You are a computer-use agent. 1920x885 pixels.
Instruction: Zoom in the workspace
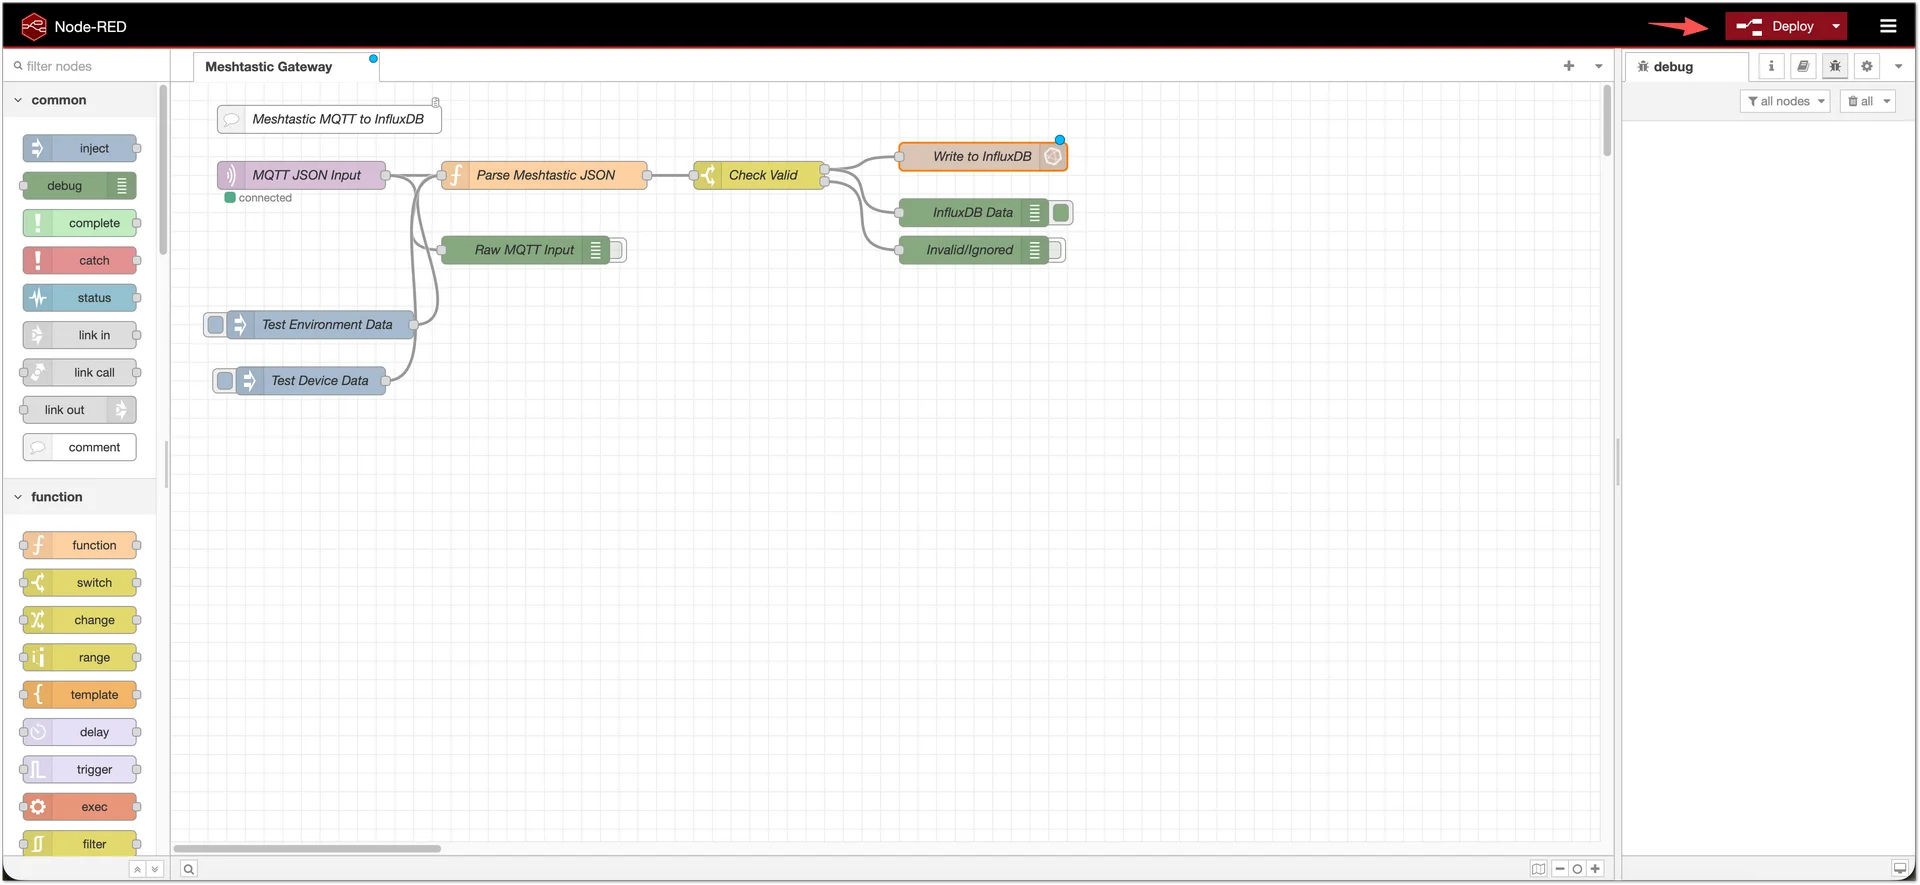point(1595,869)
